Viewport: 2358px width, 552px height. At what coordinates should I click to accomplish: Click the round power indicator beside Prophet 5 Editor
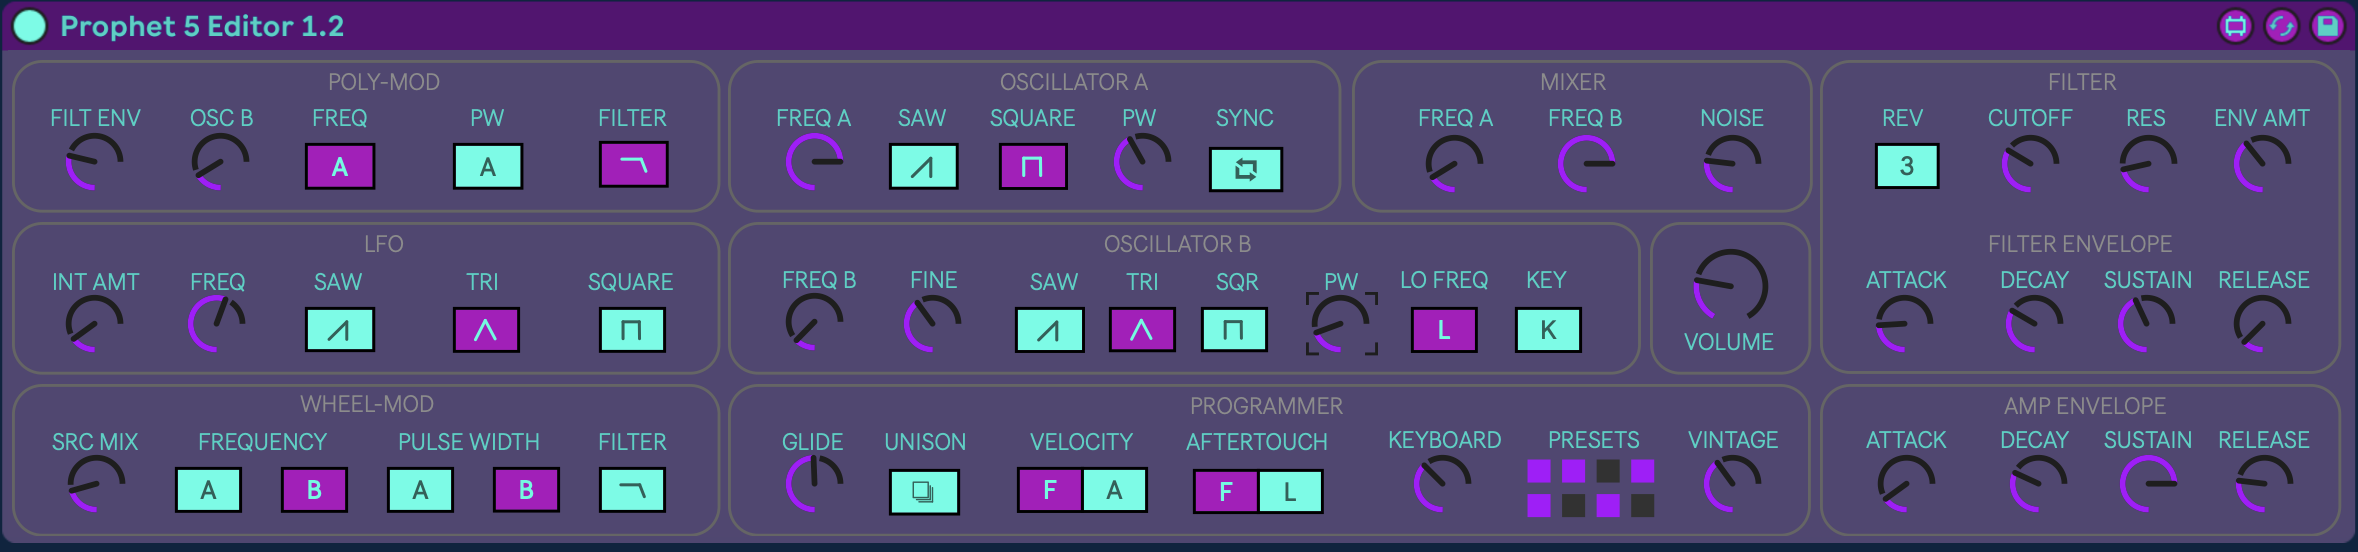coord(29,26)
